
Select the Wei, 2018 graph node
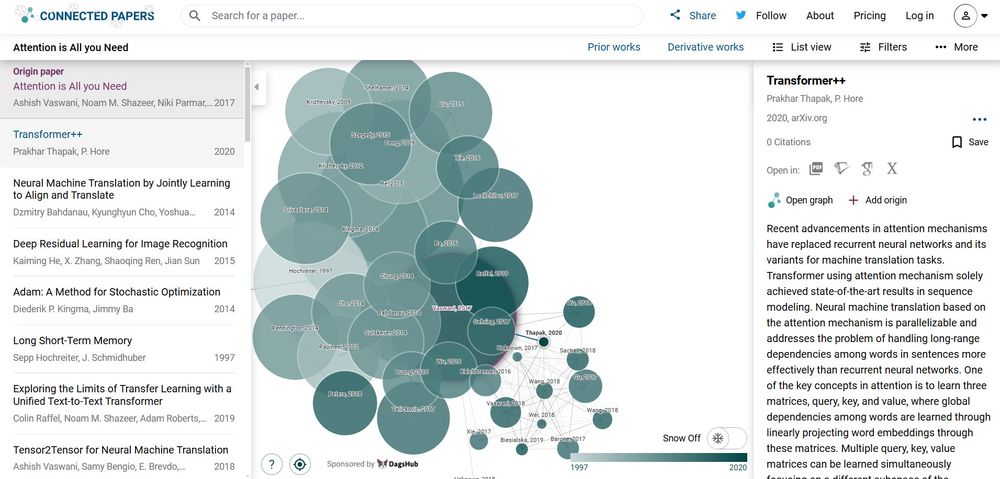tap(541, 424)
